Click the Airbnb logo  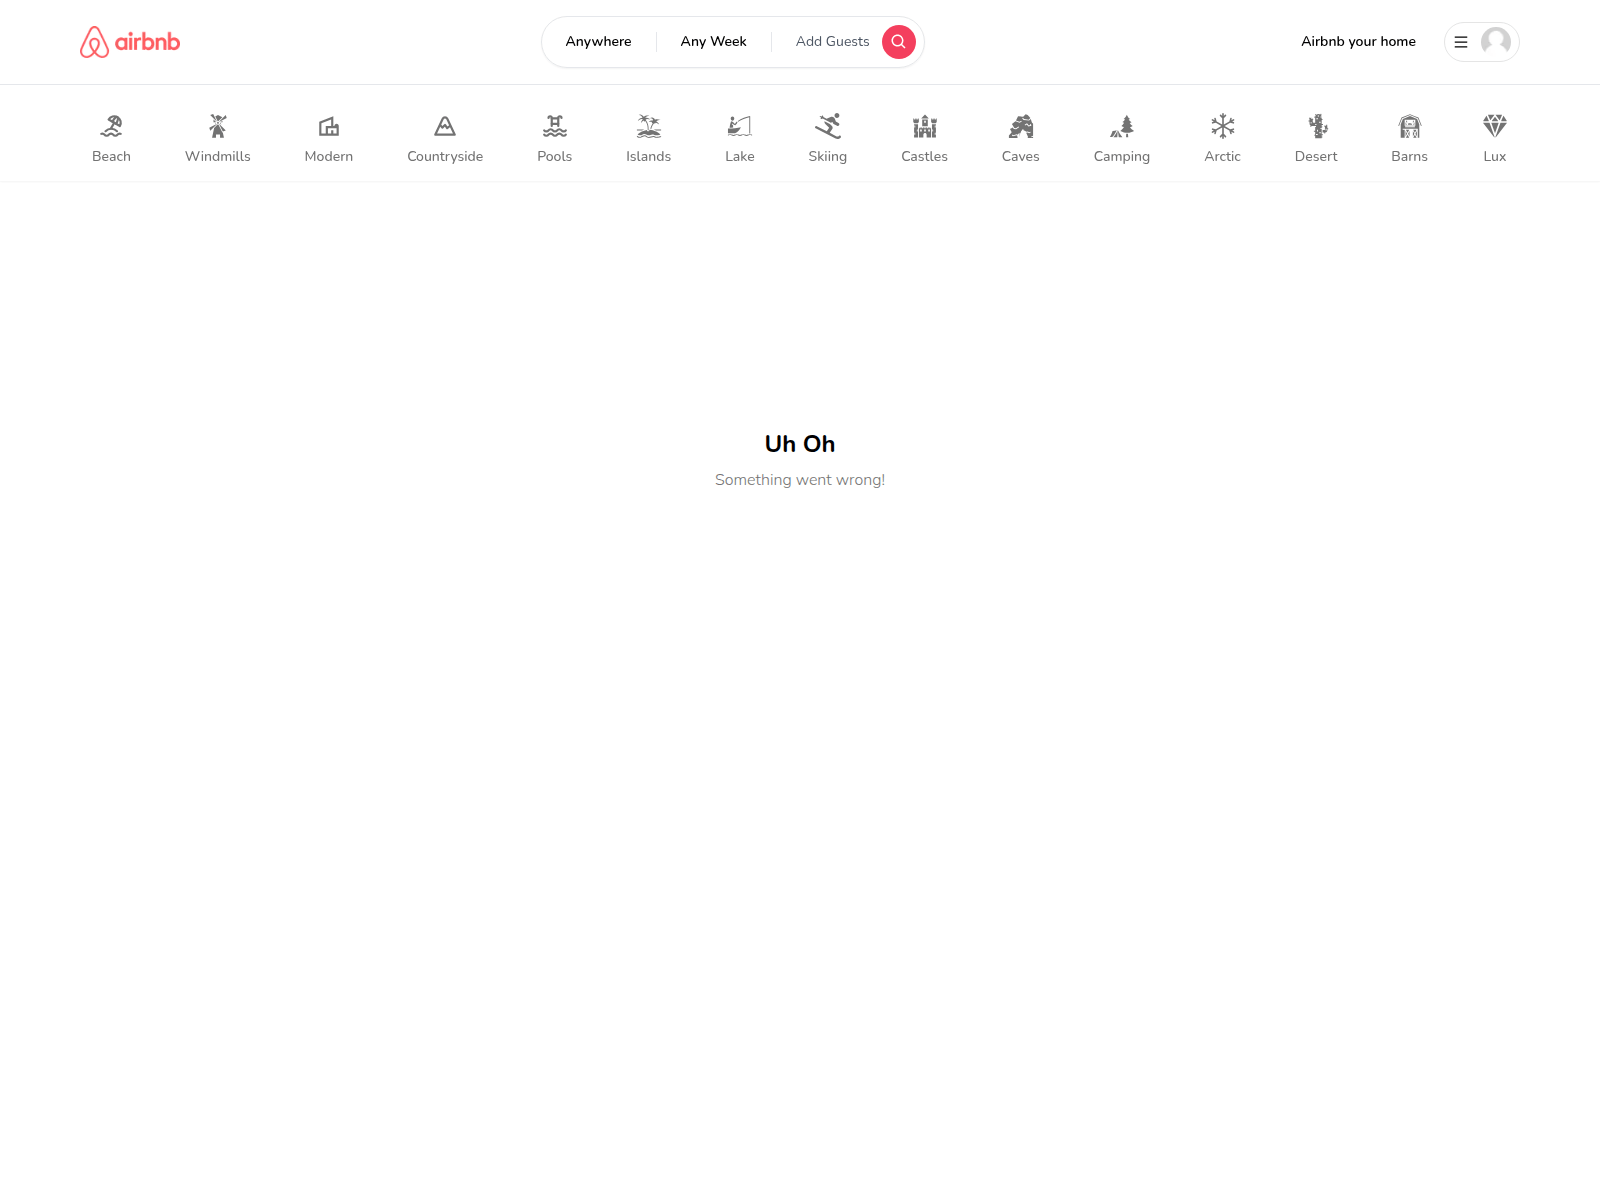[130, 42]
